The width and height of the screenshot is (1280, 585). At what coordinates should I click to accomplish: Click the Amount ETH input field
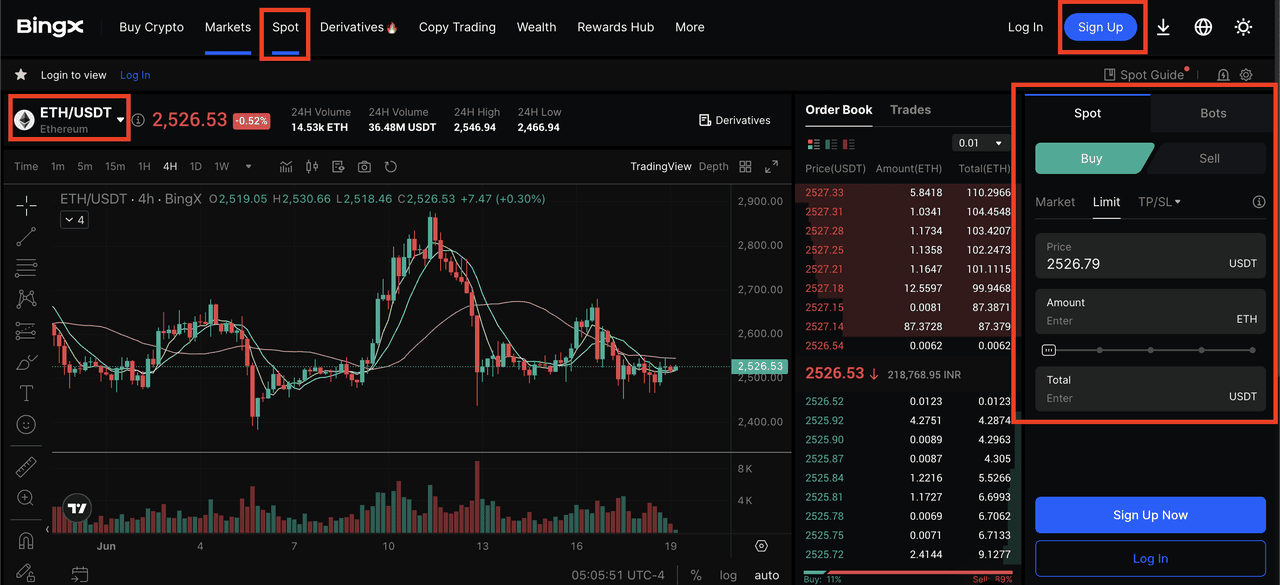point(1150,311)
